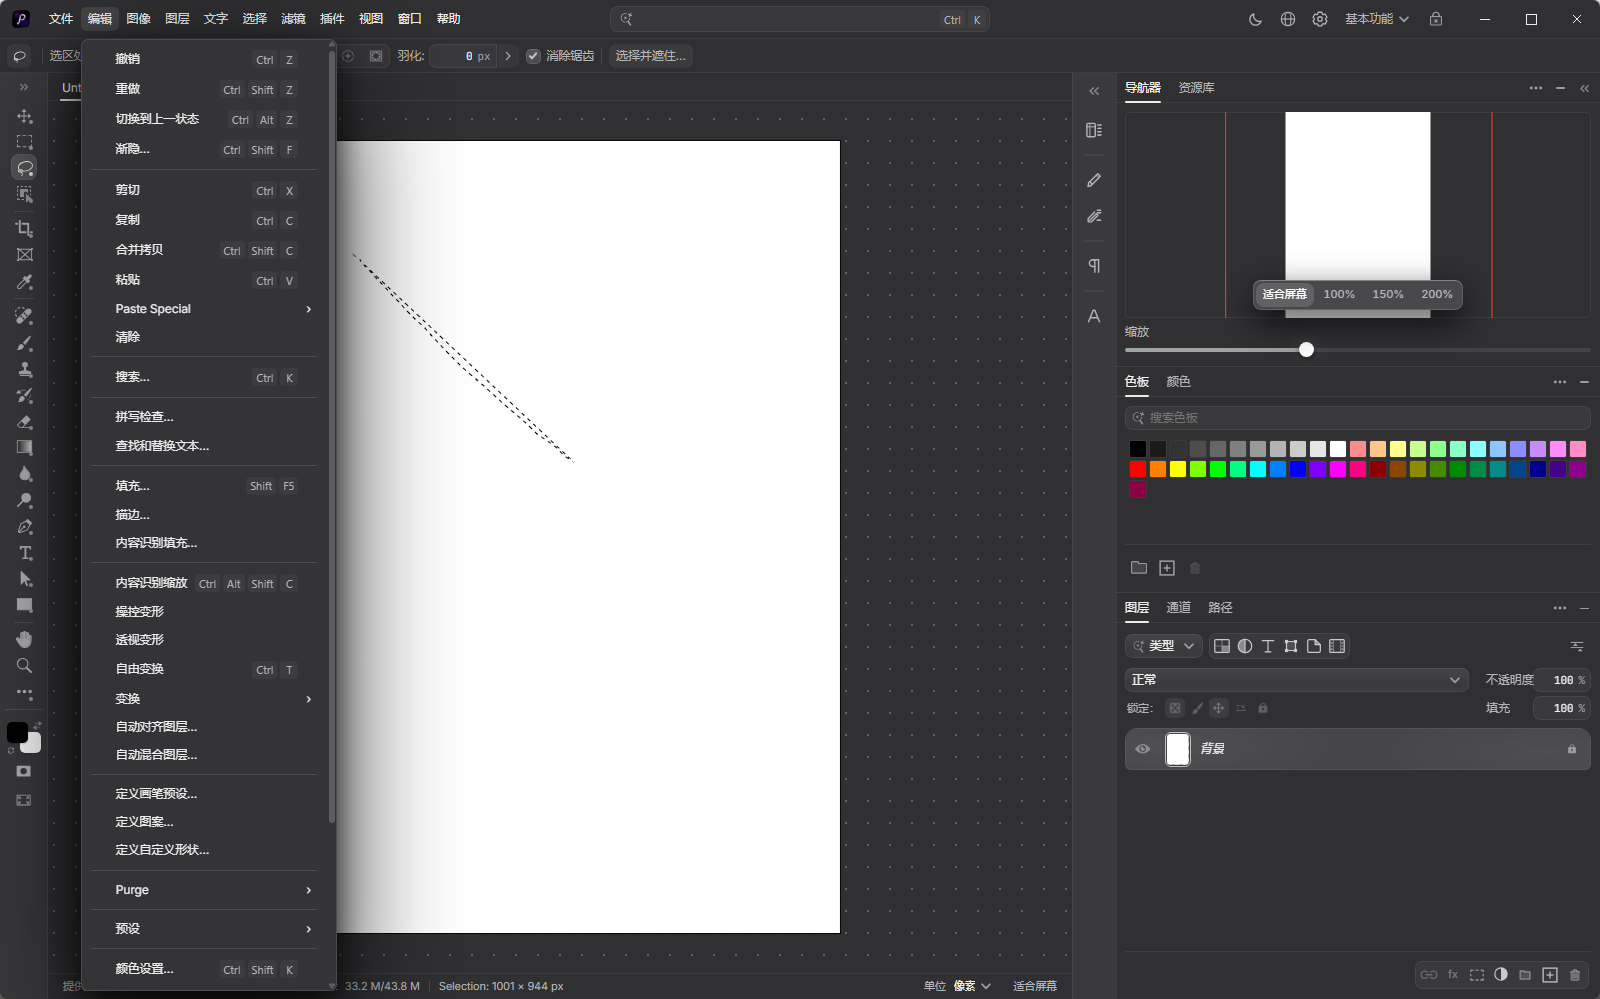Open the blend mode 正常 dropdown

pyautogui.click(x=1296, y=680)
